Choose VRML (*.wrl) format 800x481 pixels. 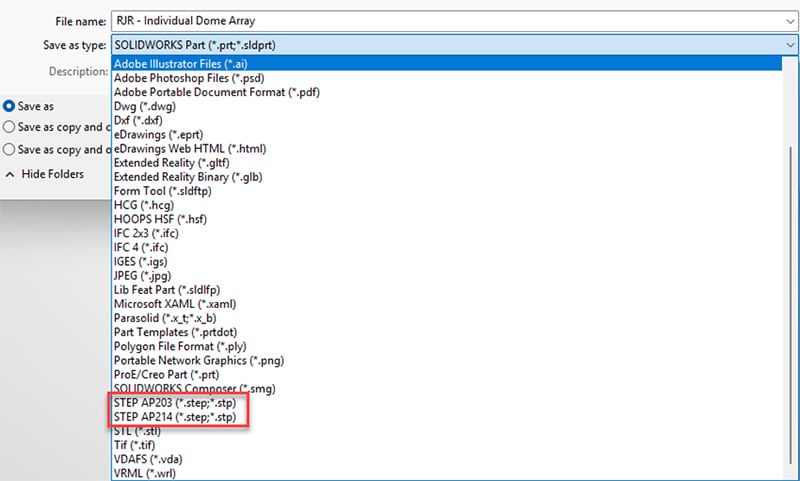(x=446, y=473)
